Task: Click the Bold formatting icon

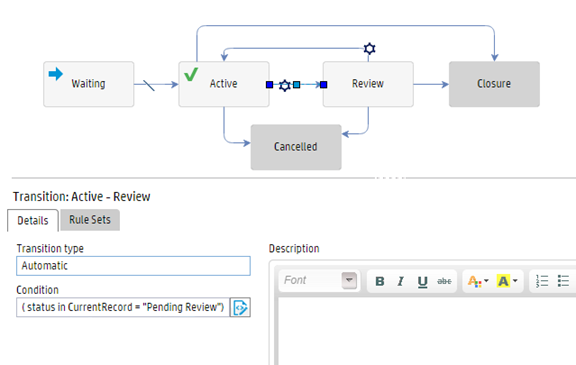Action: (x=380, y=281)
